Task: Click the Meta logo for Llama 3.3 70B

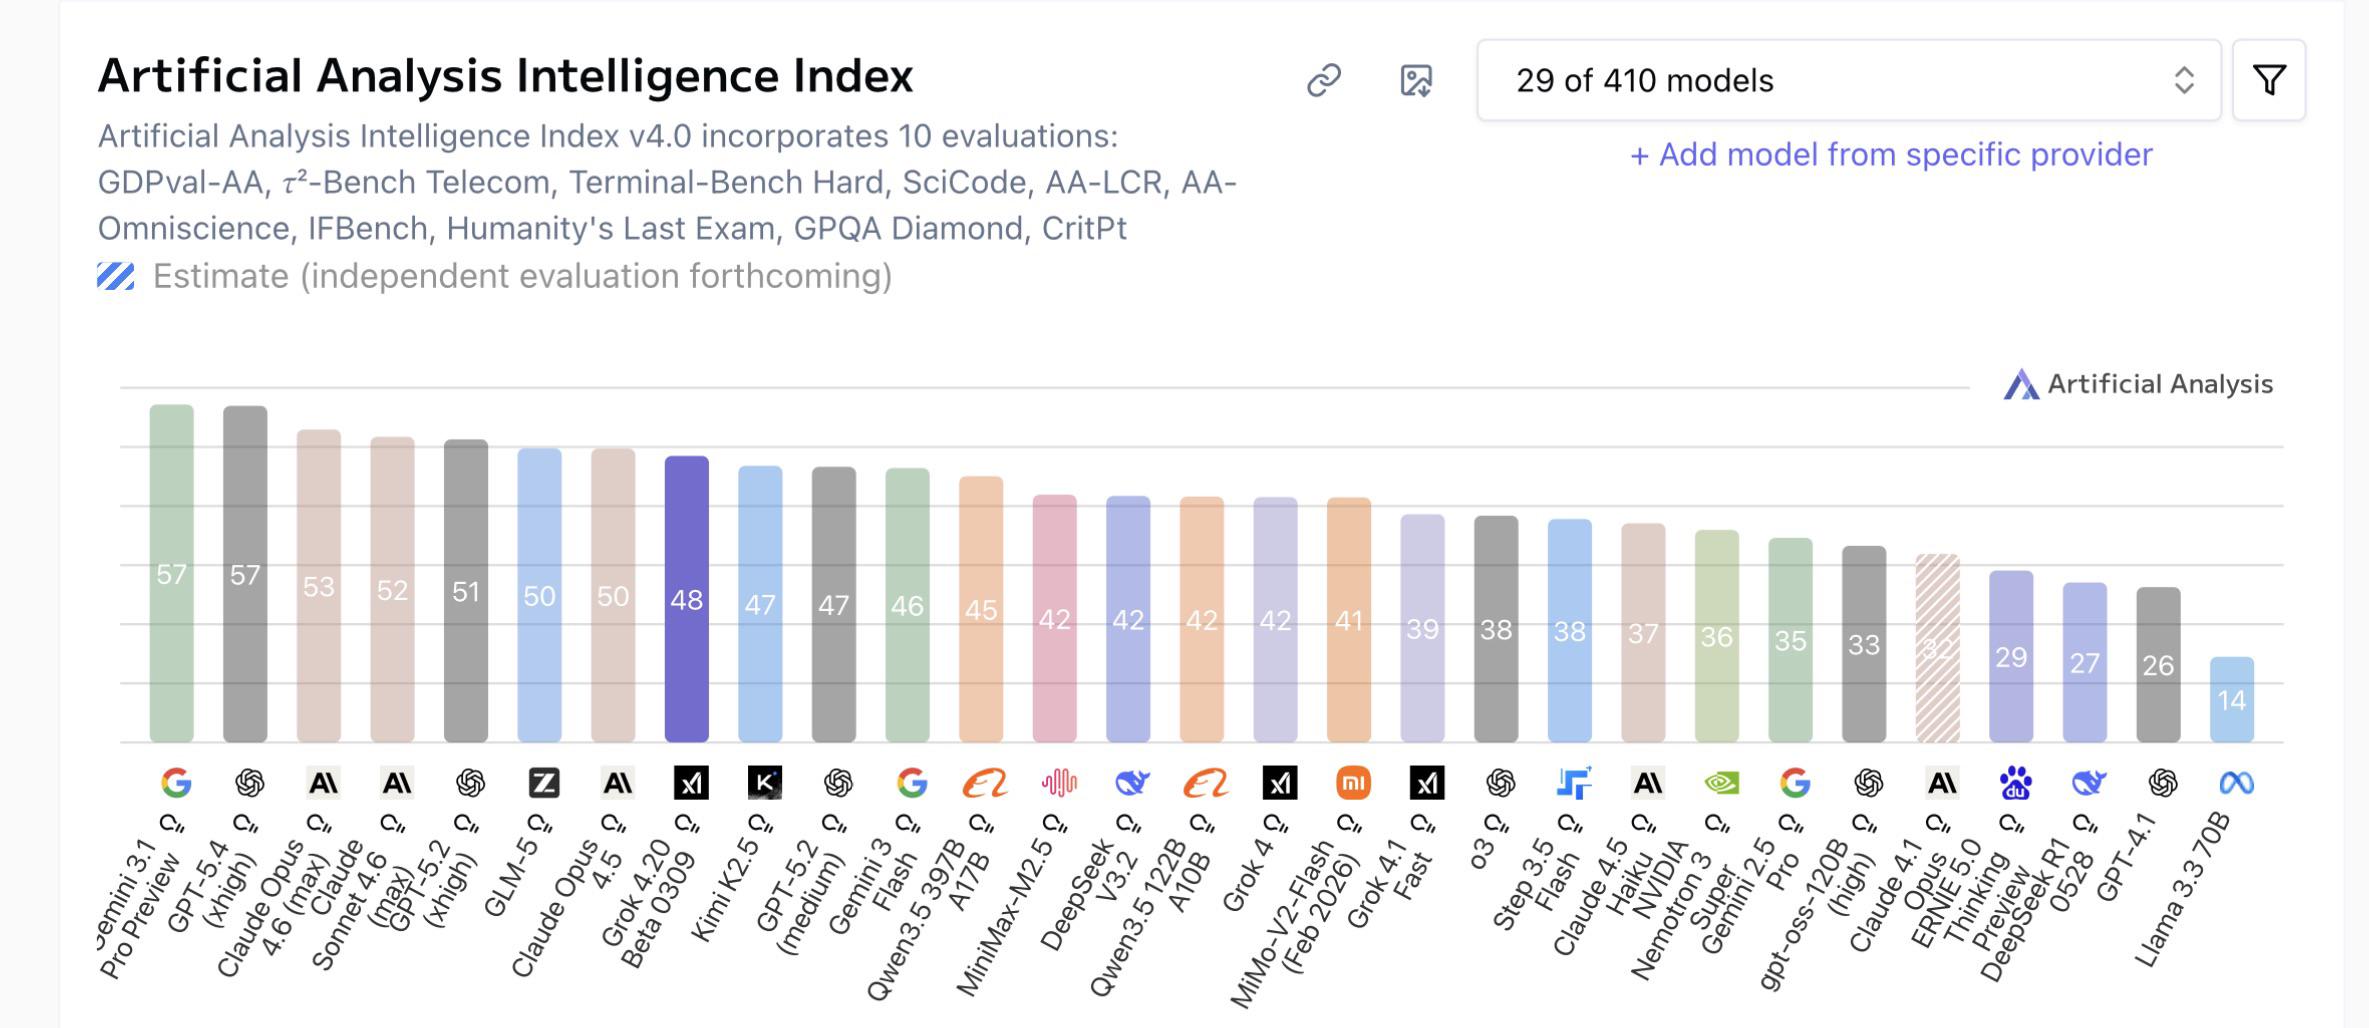Action: coord(2236,783)
